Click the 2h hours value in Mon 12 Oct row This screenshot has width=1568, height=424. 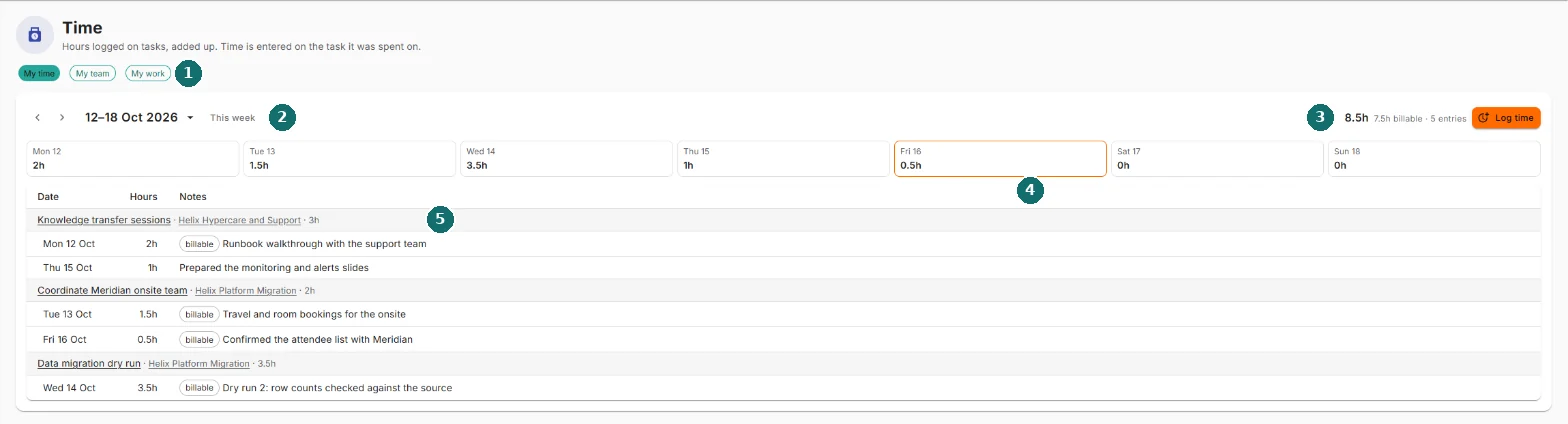152,244
